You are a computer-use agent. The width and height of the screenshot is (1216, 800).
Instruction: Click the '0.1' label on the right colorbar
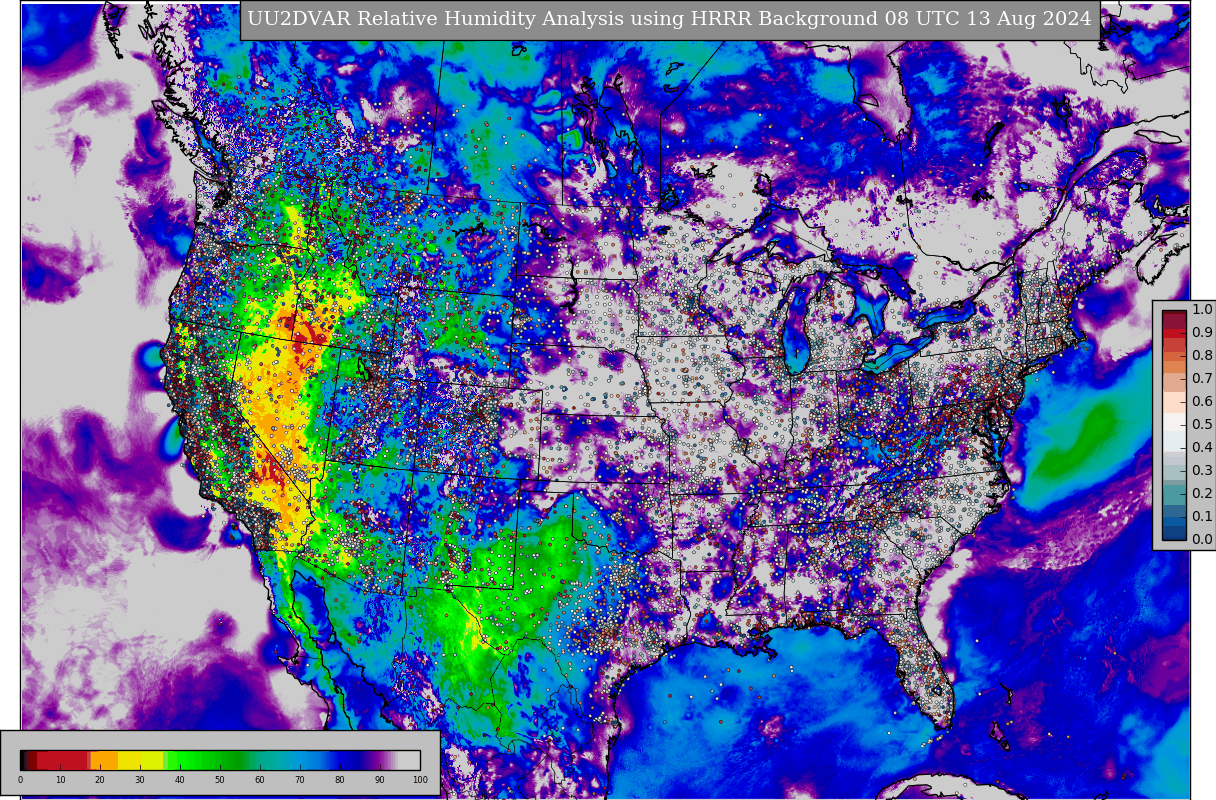click(1202, 516)
